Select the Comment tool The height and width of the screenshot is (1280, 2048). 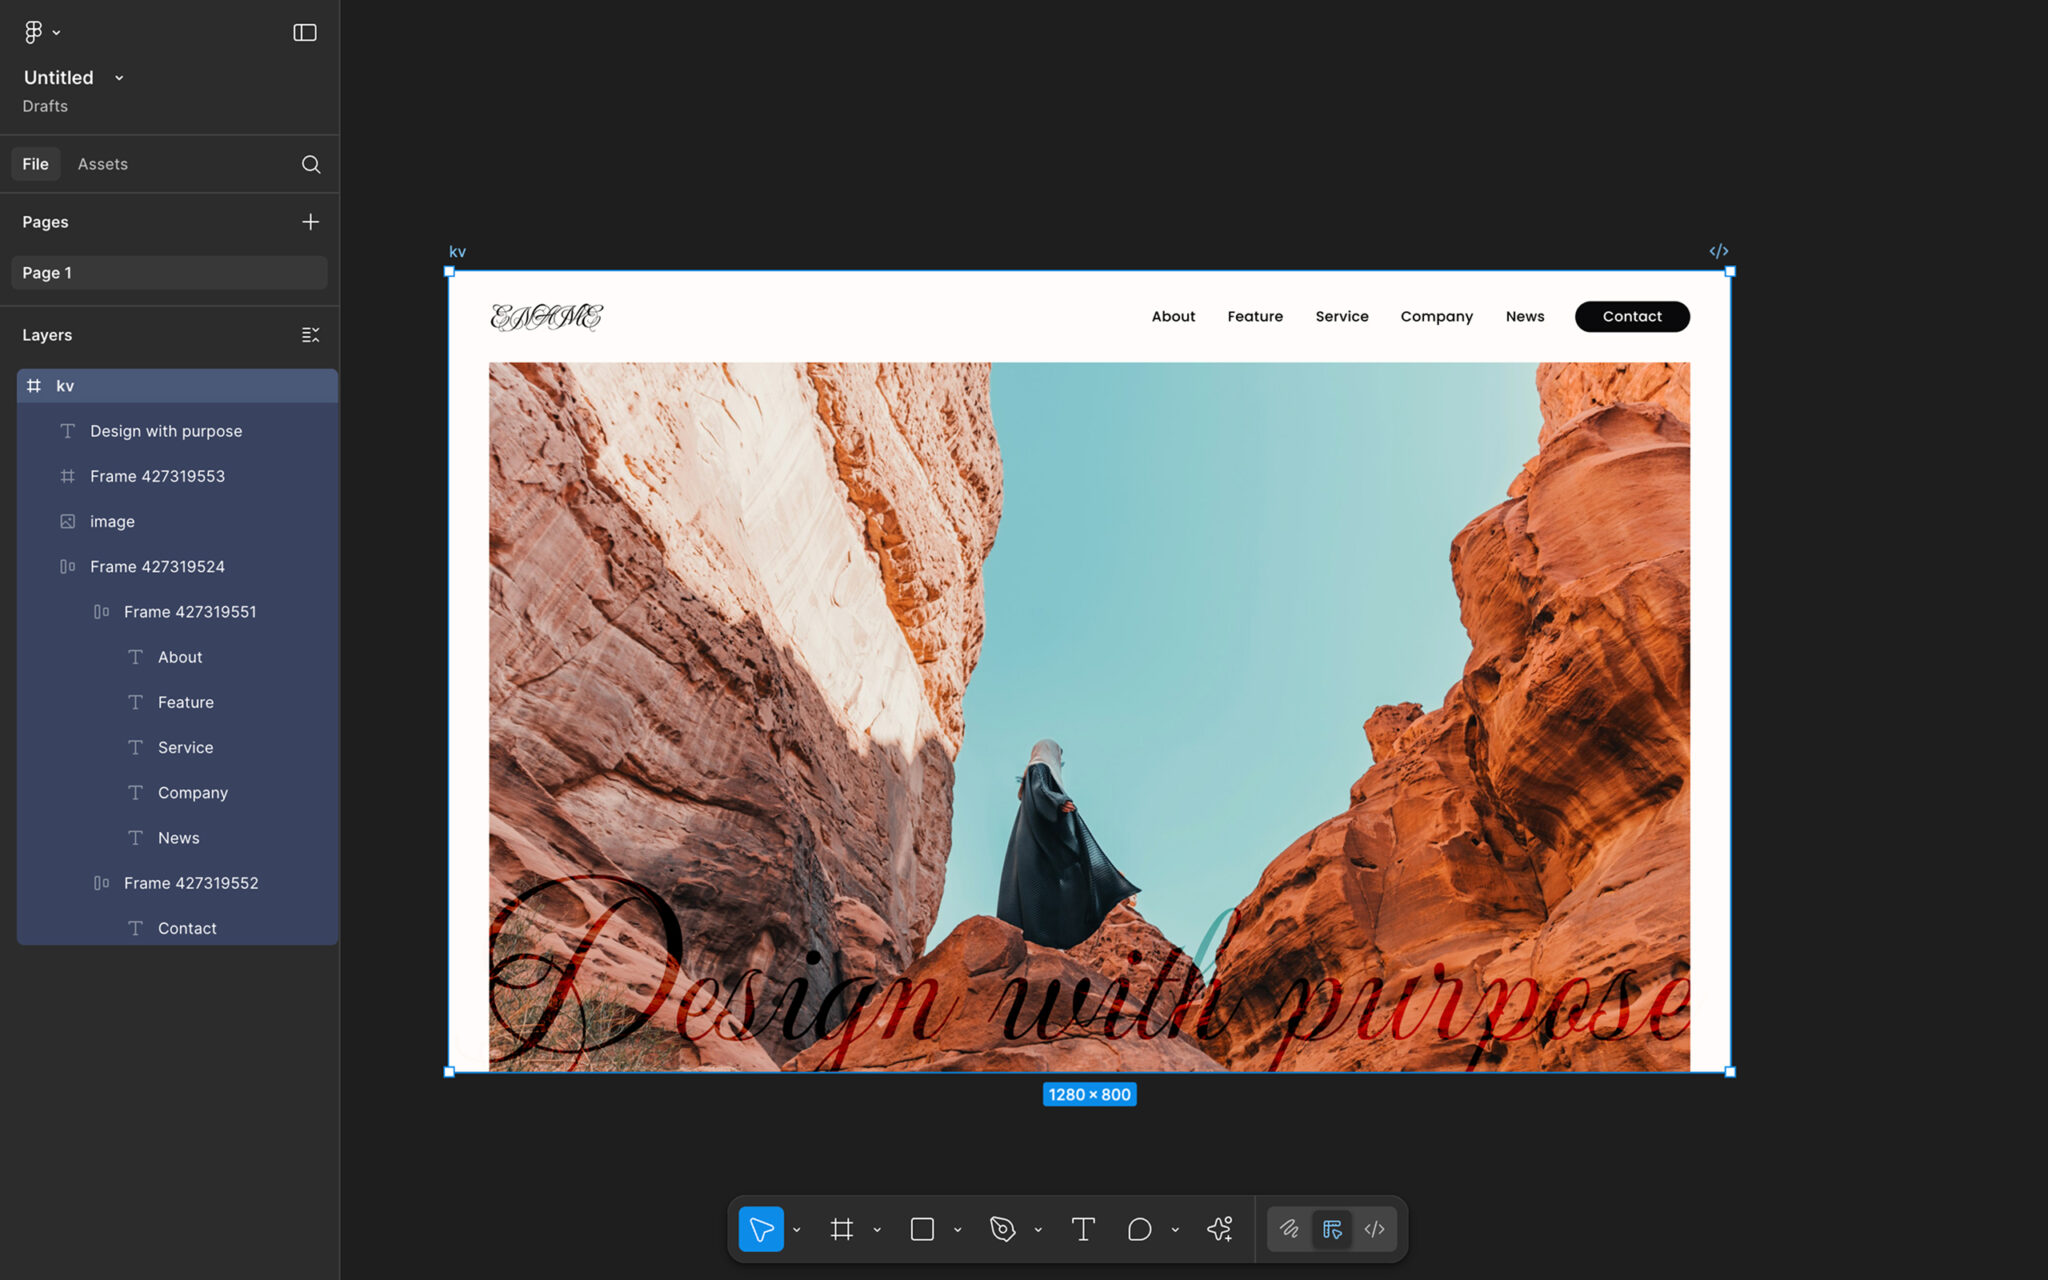coord(1139,1229)
